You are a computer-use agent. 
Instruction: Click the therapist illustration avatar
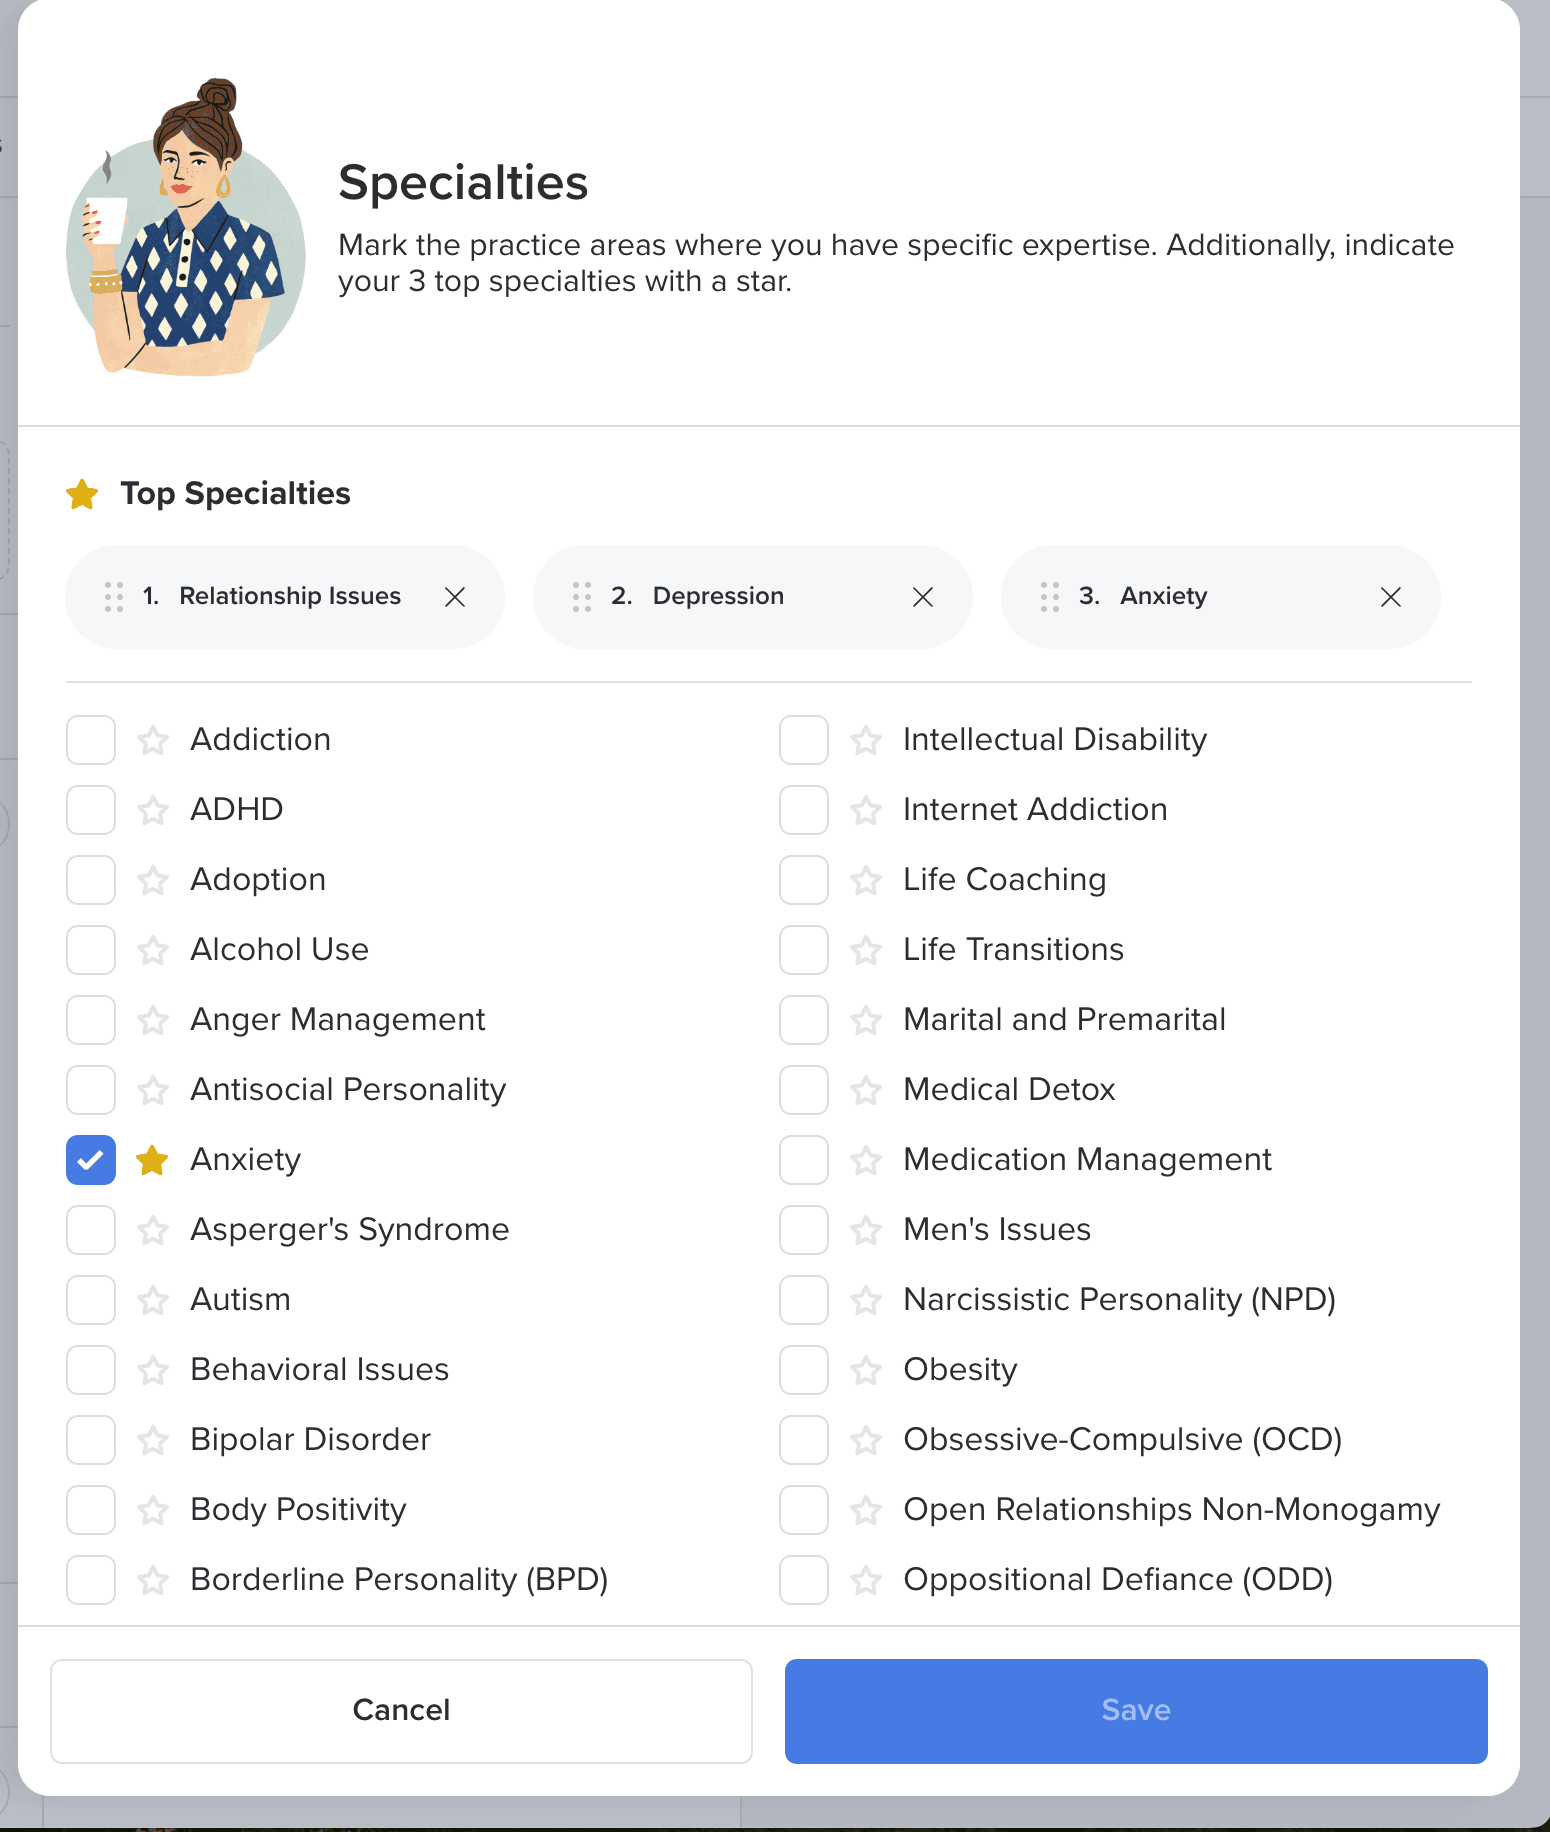pyautogui.click(x=186, y=228)
